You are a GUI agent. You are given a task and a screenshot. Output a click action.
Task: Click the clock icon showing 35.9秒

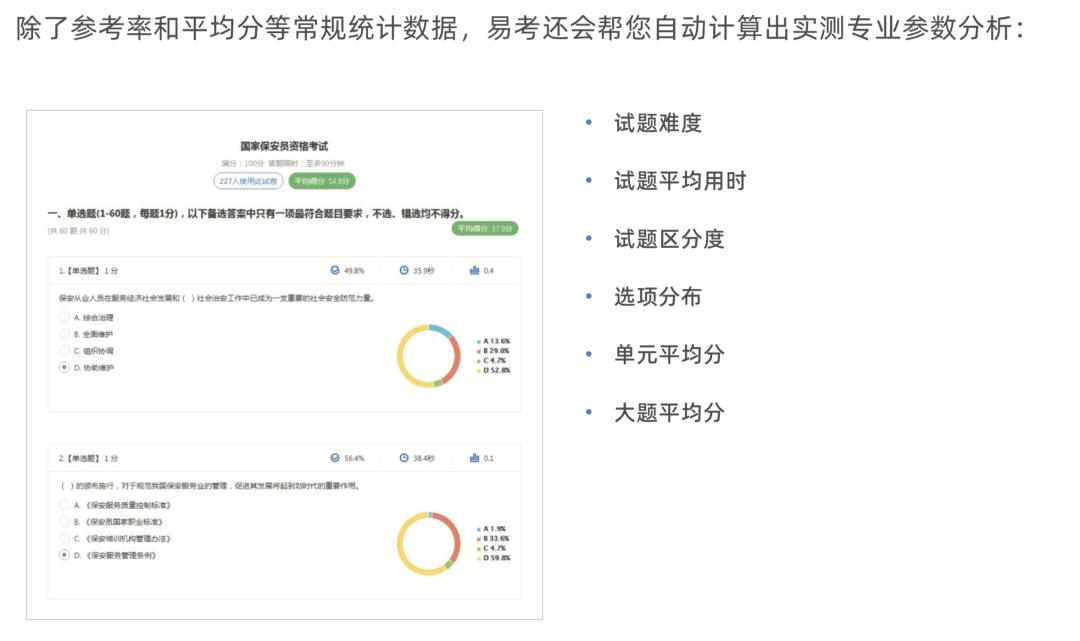point(404,270)
